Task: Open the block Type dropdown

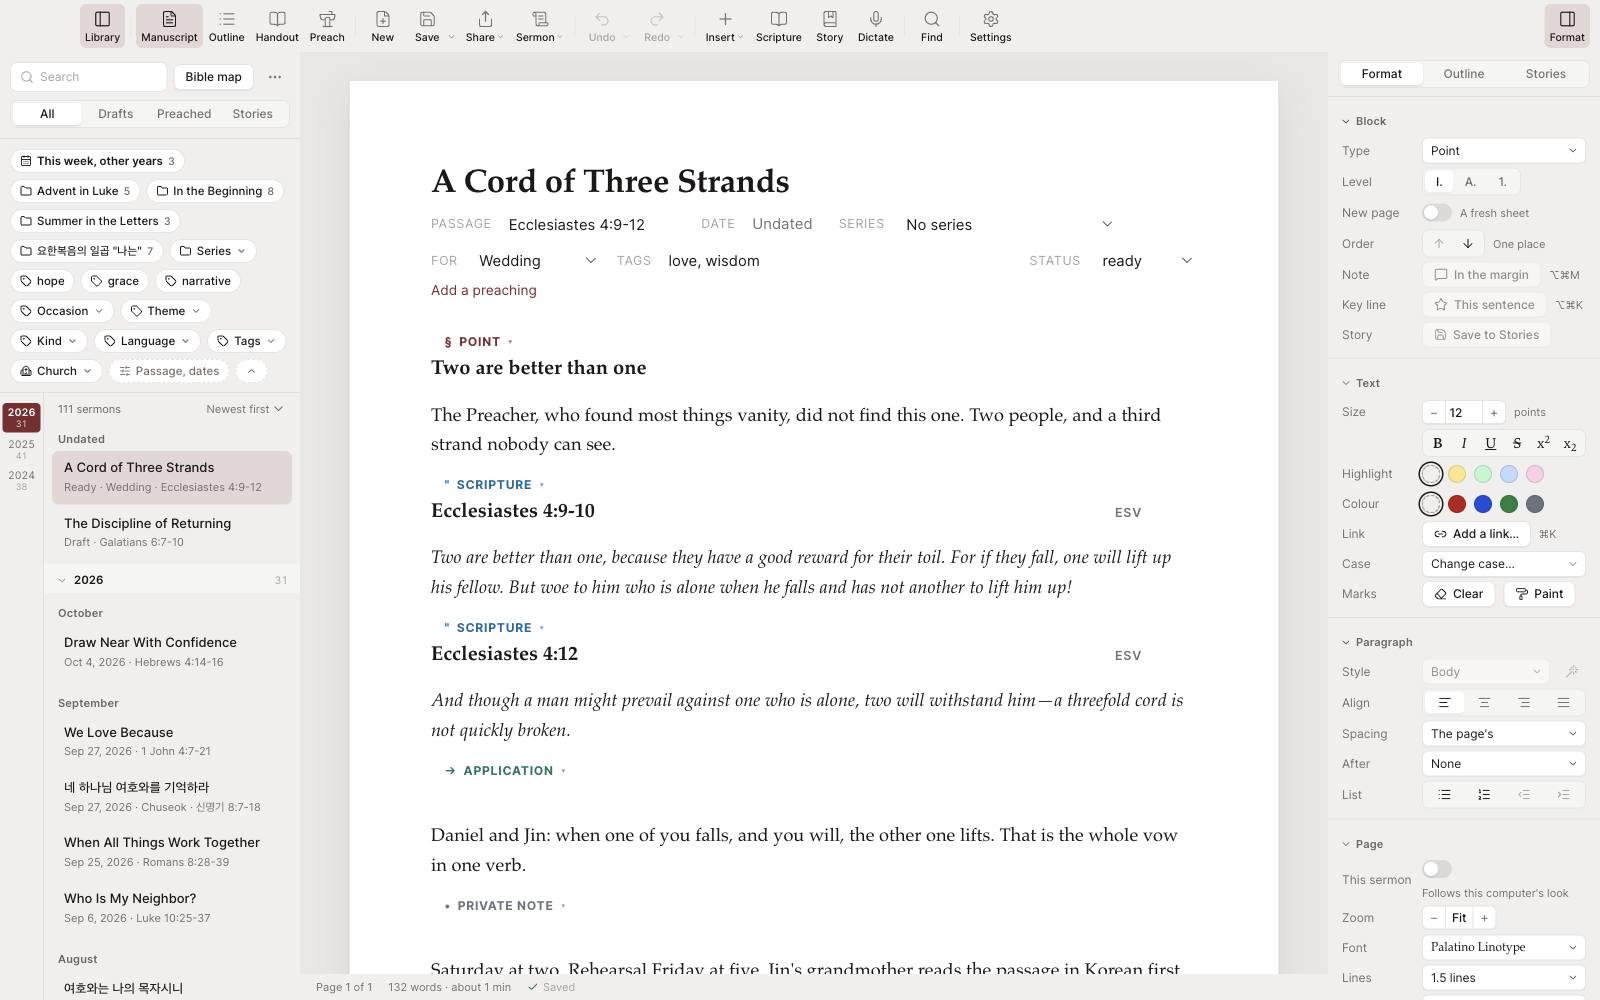Action: click(x=1503, y=151)
